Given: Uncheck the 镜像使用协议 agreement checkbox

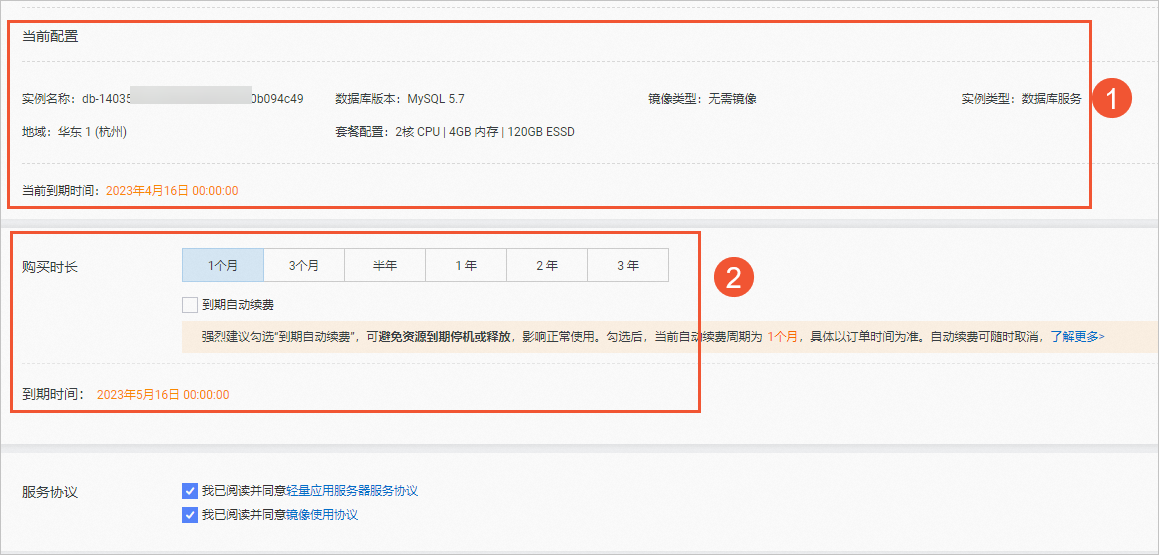Looking at the screenshot, I should (x=190, y=515).
